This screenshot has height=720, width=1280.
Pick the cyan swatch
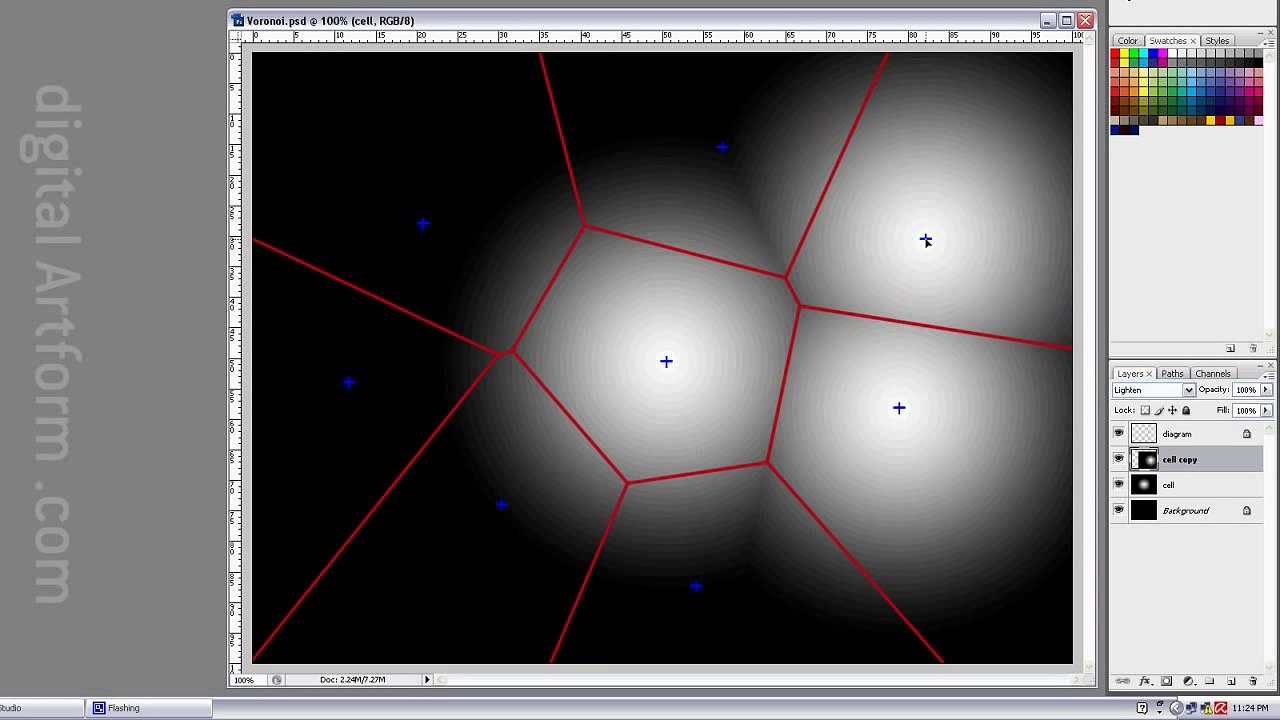point(1143,53)
